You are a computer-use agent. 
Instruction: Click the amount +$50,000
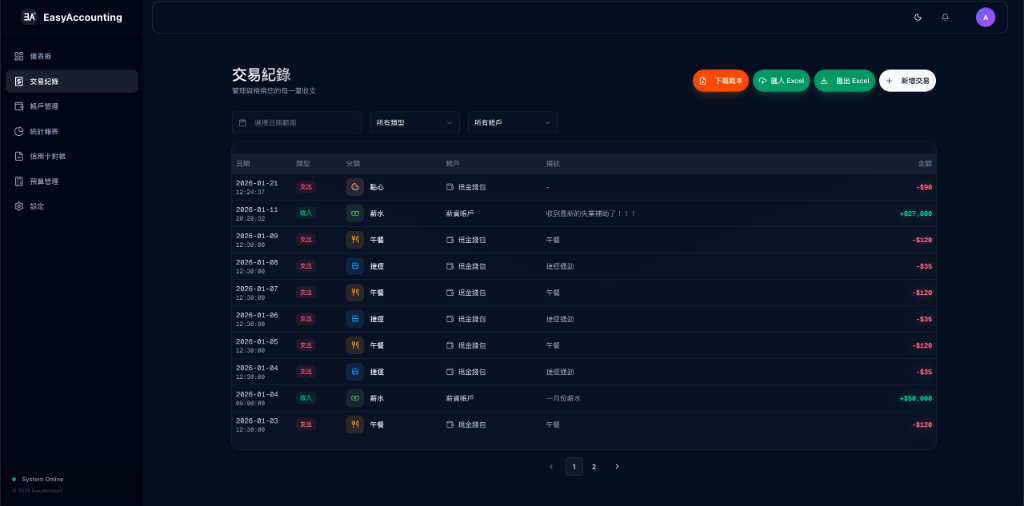916,398
